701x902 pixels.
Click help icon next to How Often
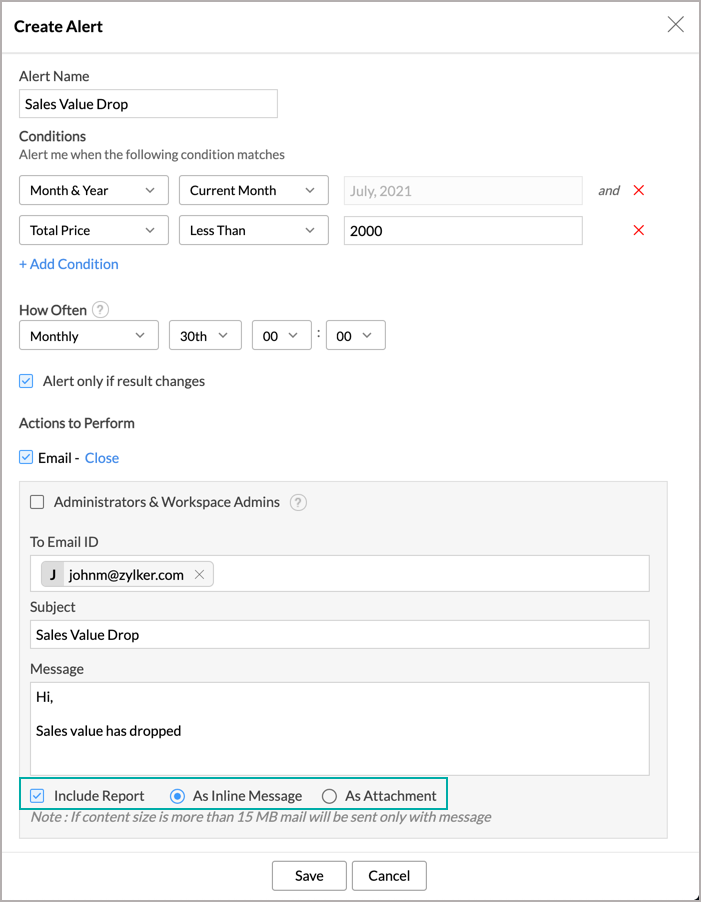pos(100,310)
